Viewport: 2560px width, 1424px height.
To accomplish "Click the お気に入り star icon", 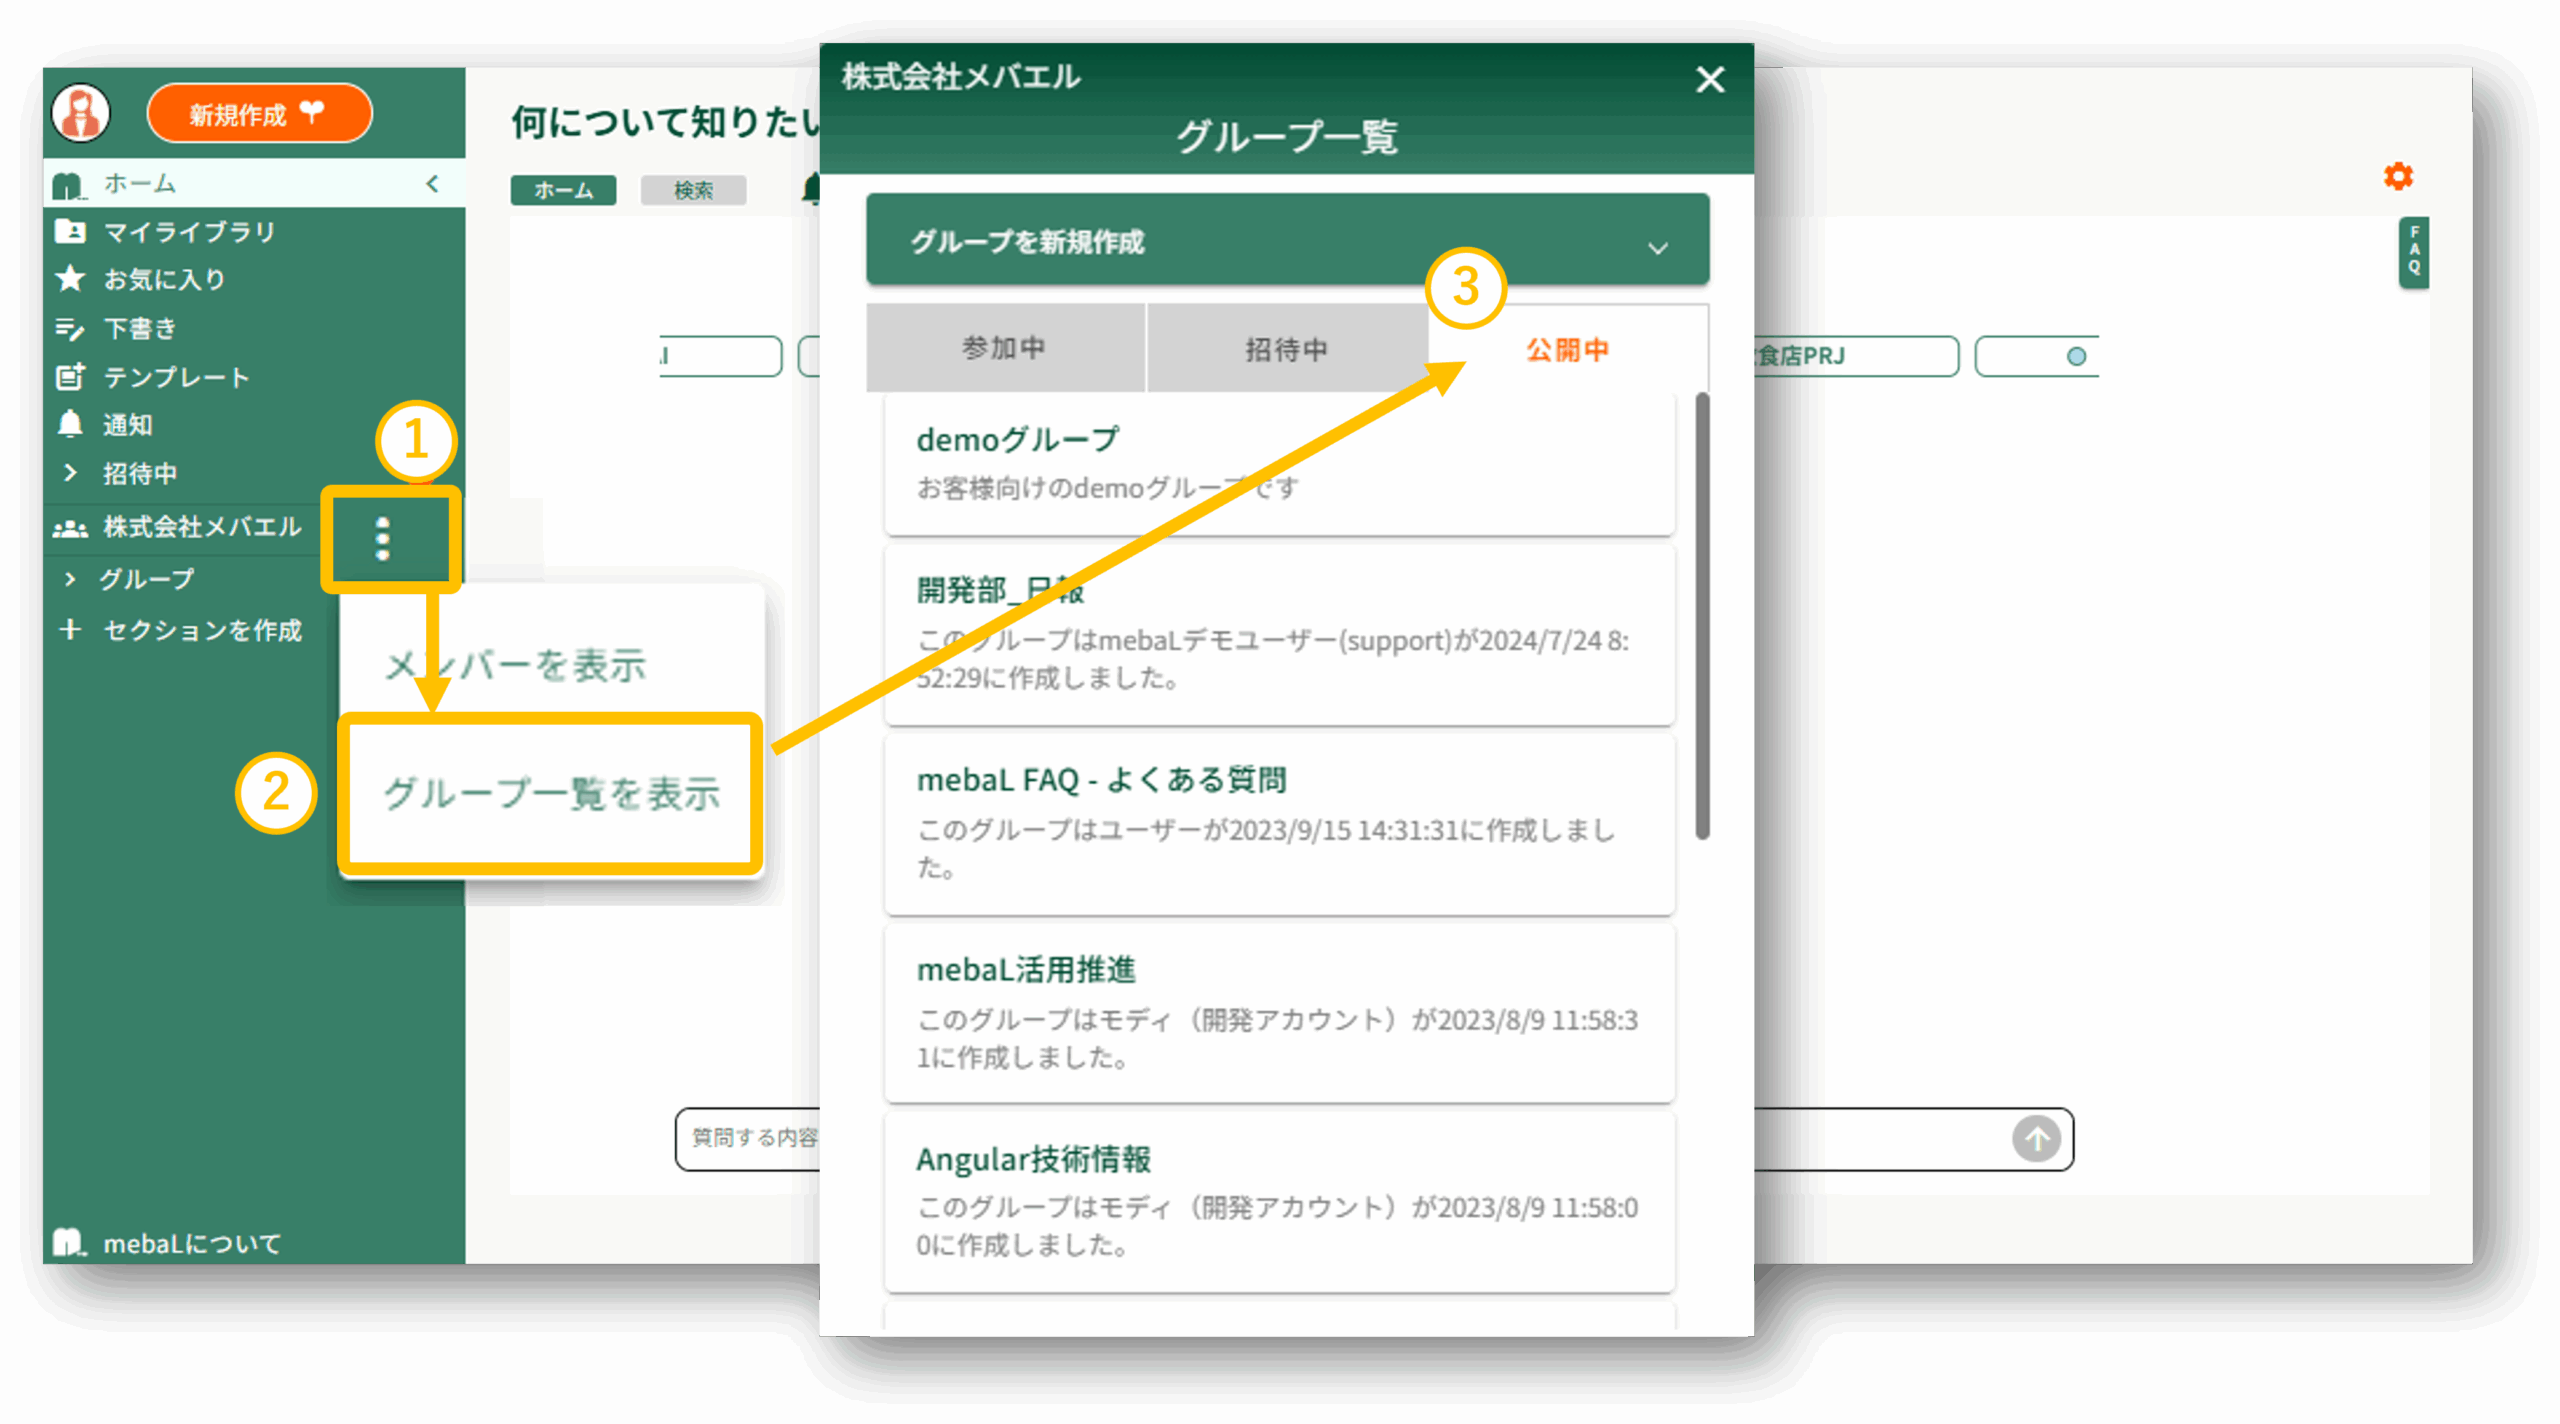I will 70,279.
